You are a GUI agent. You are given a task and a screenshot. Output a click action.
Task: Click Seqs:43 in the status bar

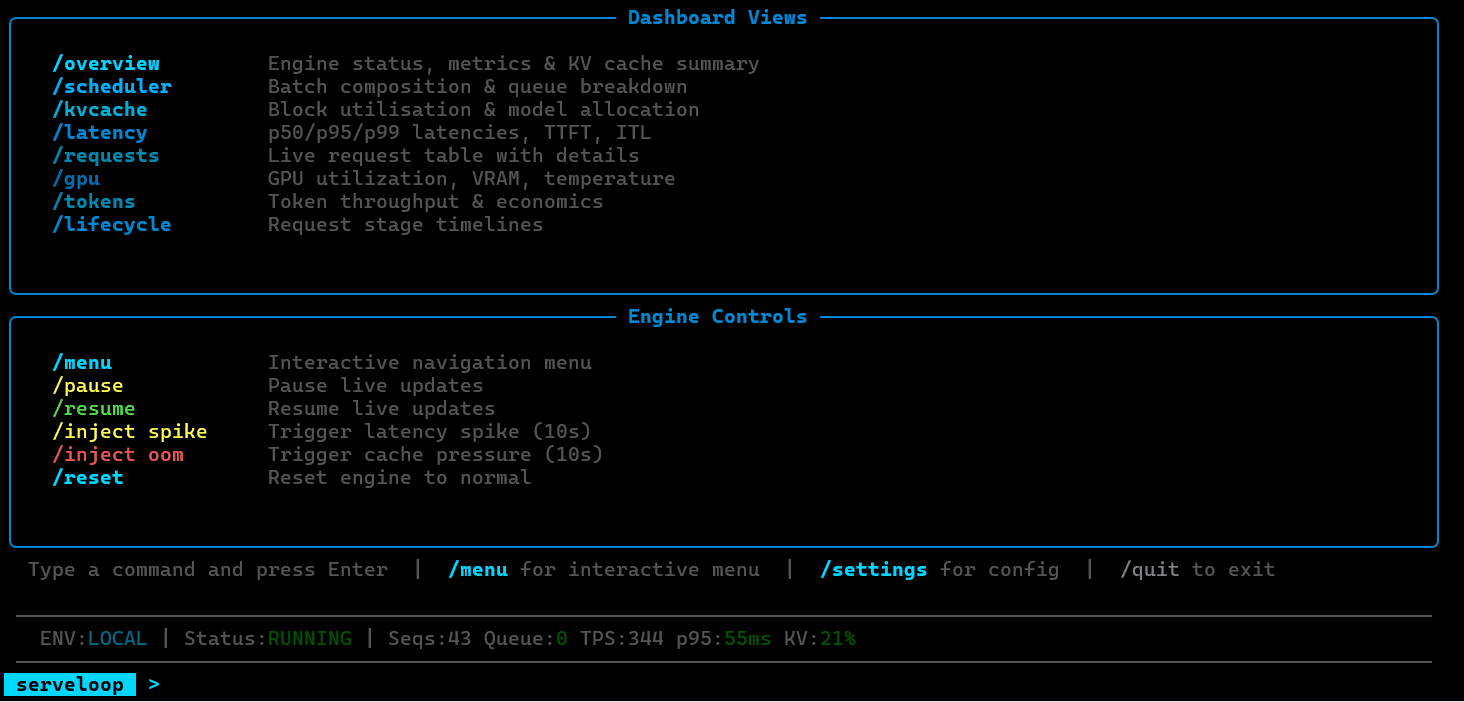(x=430, y=639)
